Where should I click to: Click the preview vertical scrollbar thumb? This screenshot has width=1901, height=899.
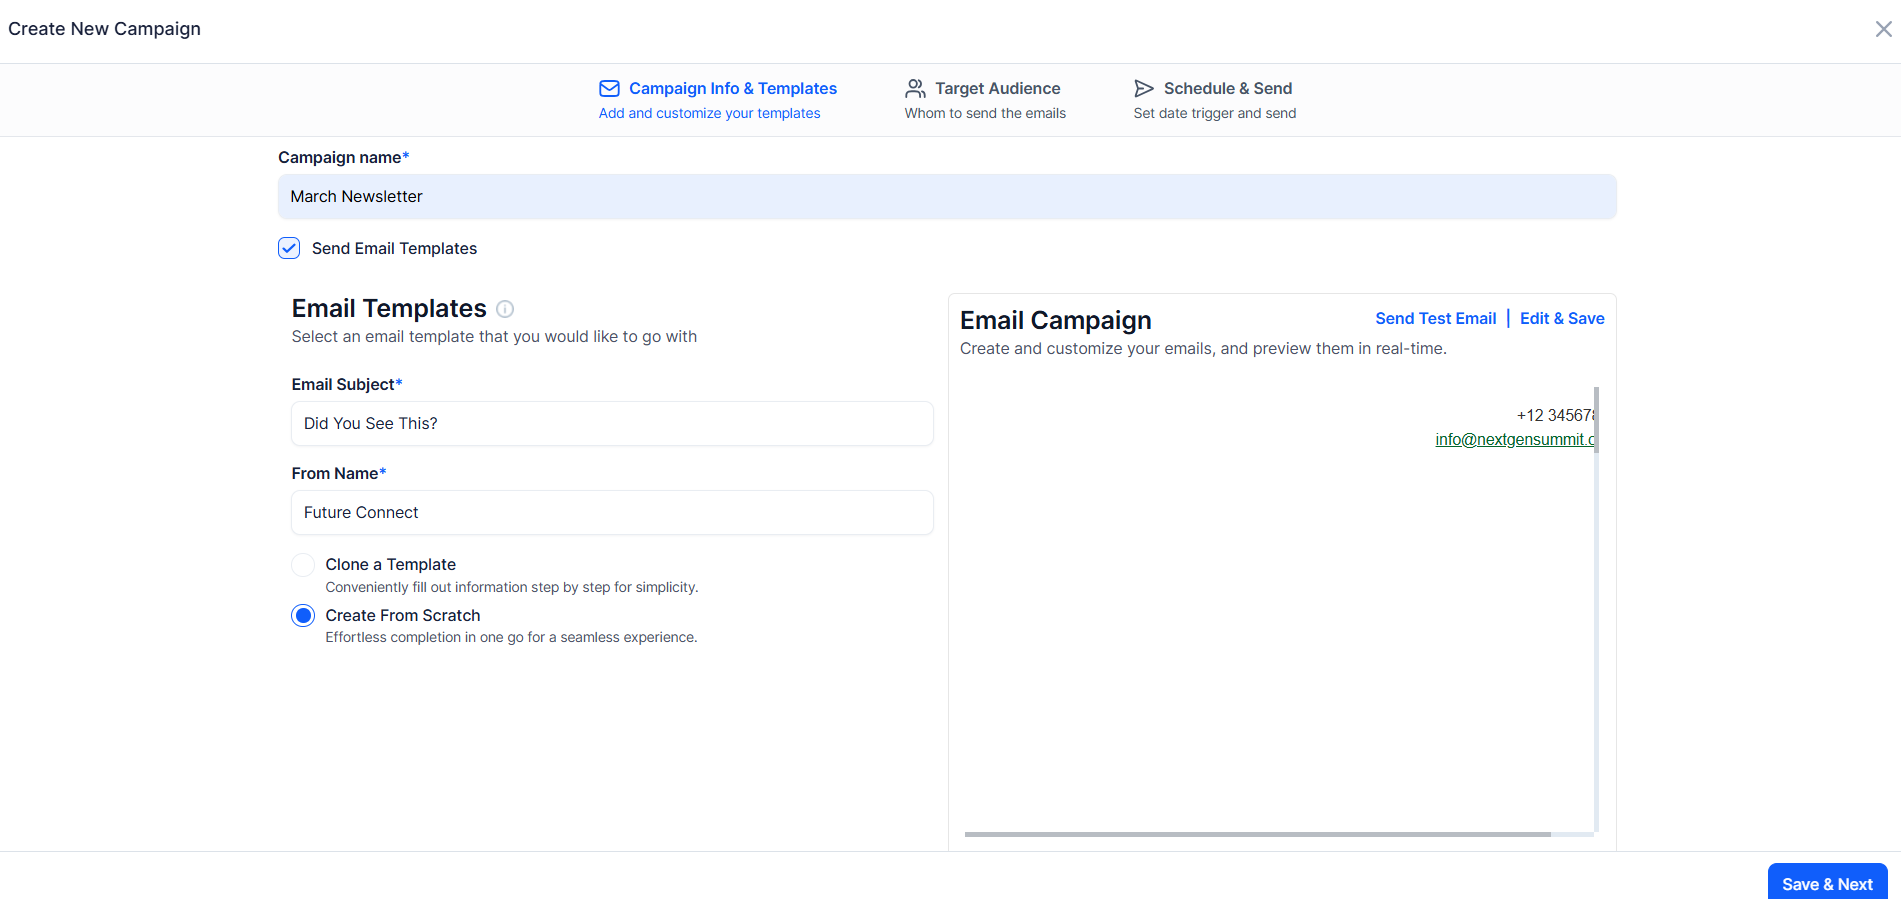coord(1596,420)
